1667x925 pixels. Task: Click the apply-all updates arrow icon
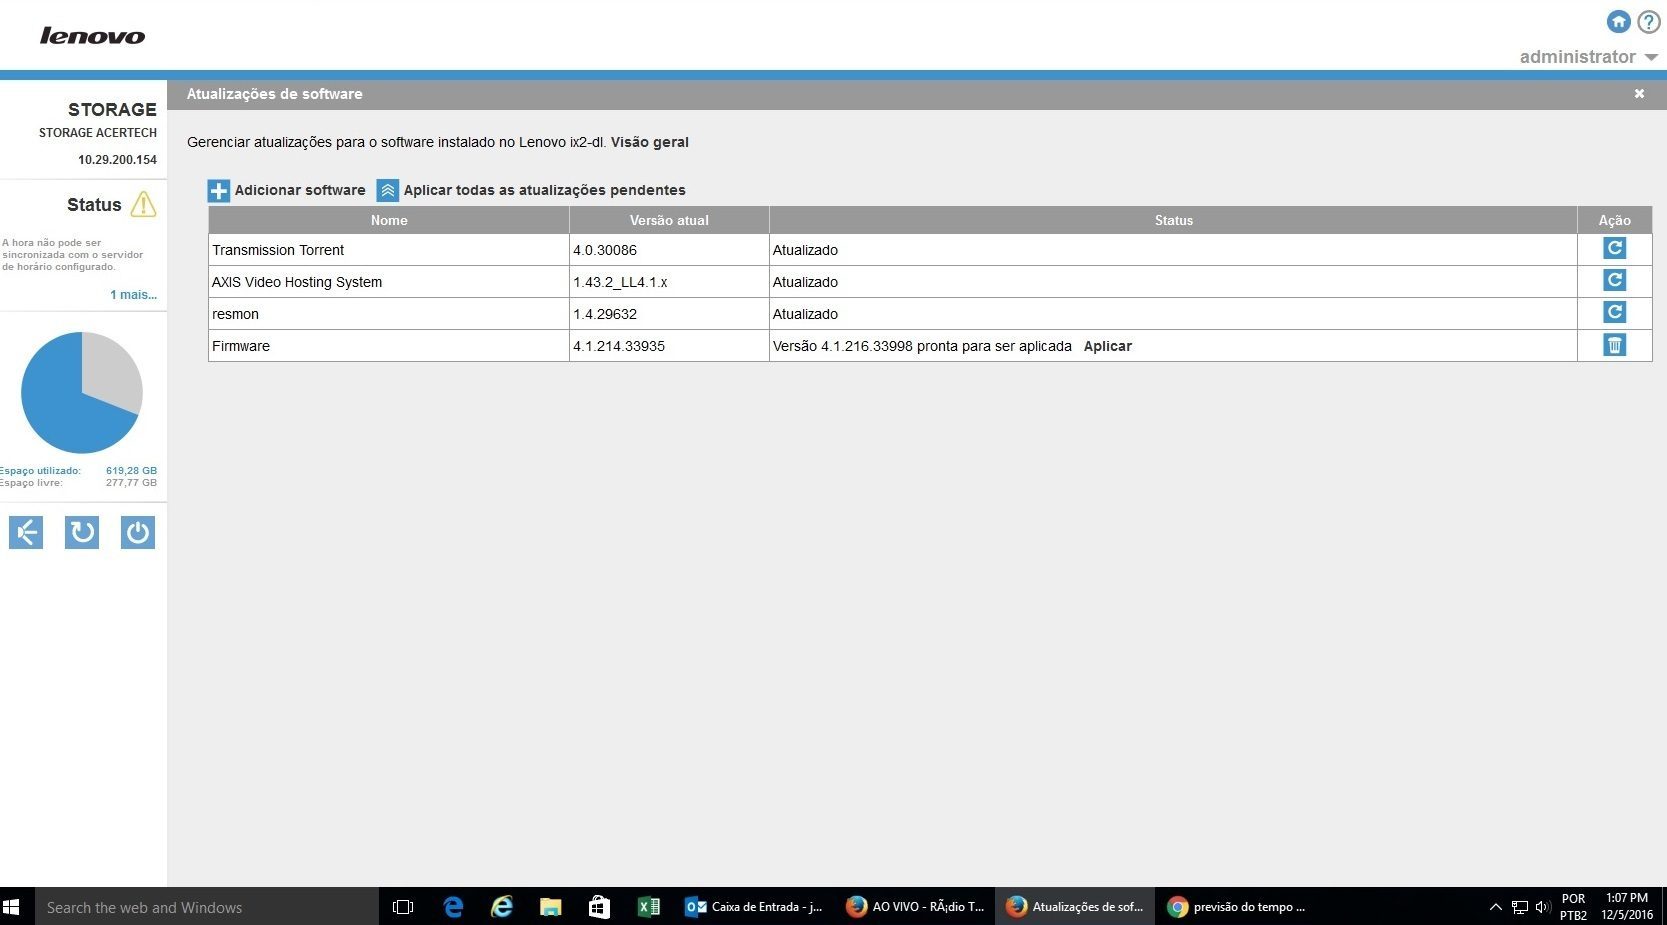(x=388, y=190)
